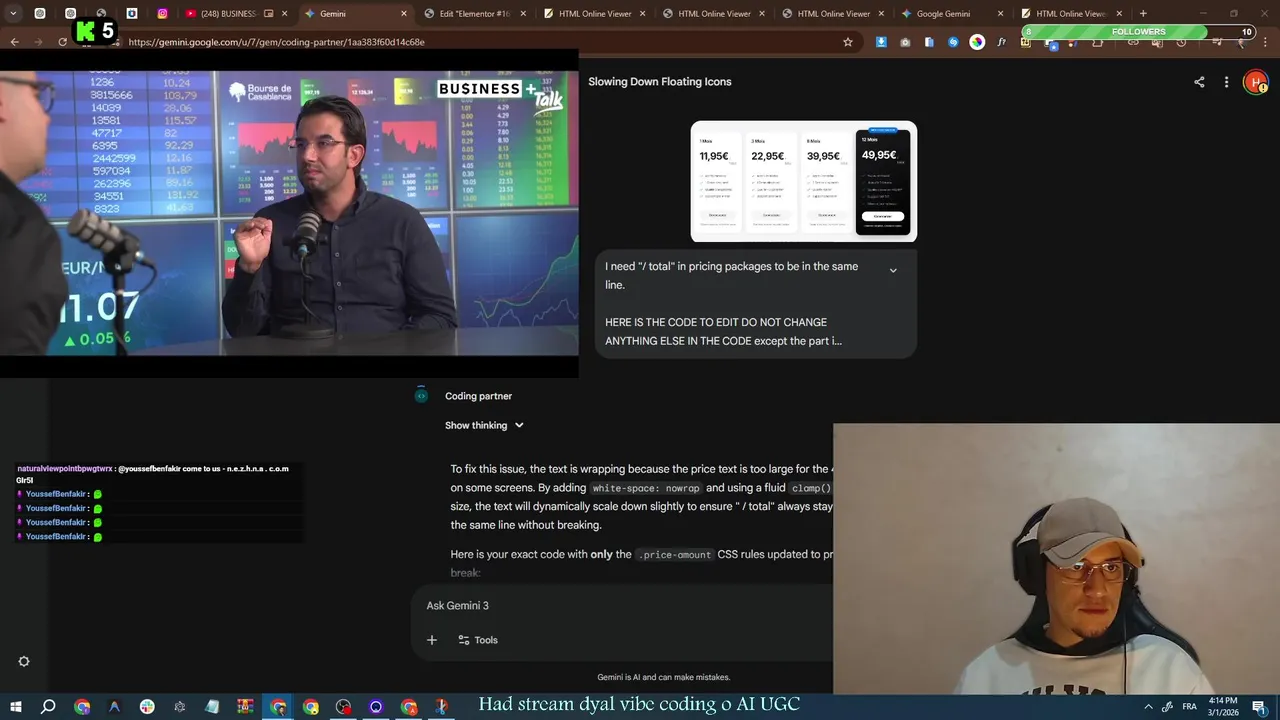Expand the Show thinking section
The image size is (1280, 720).
pyautogui.click(x=484, y=425)
